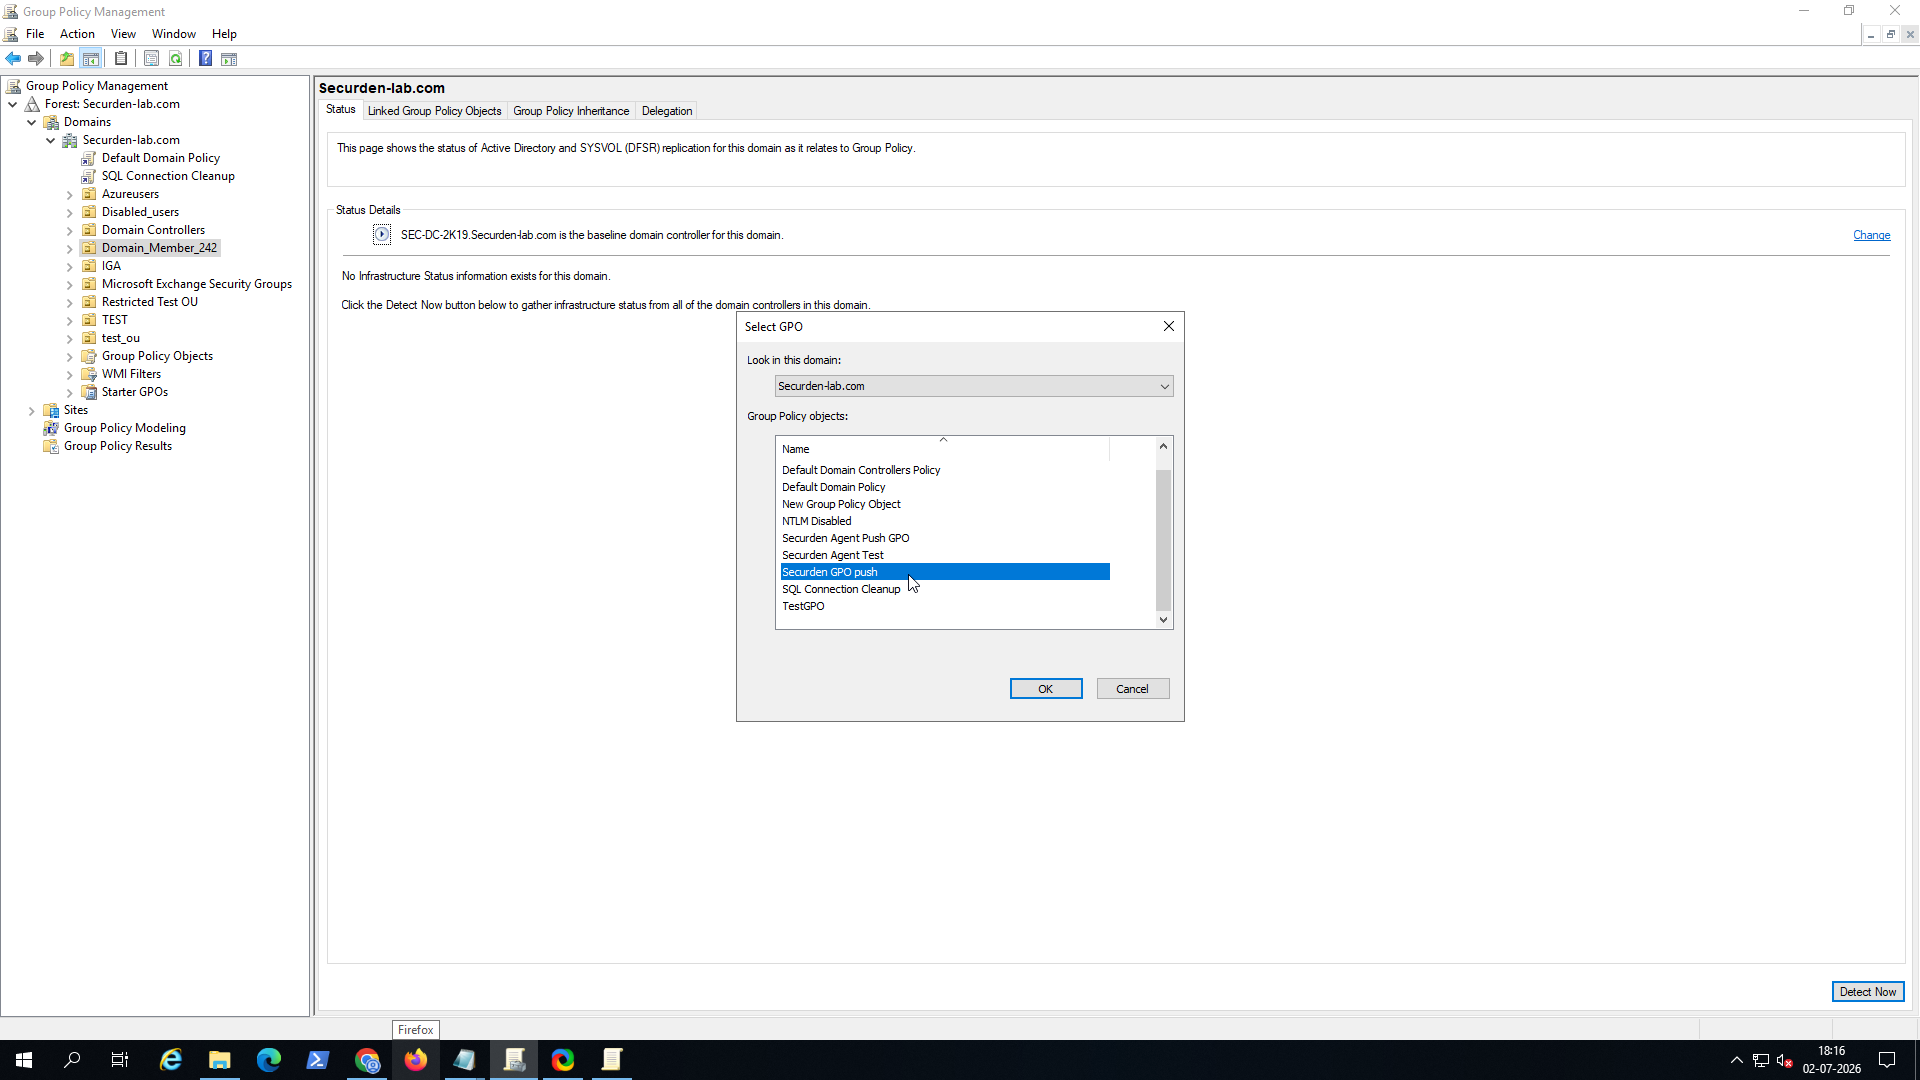1920x1080 pixels.
Task: Click the Up one level folder icon
Action: [67, 59]
